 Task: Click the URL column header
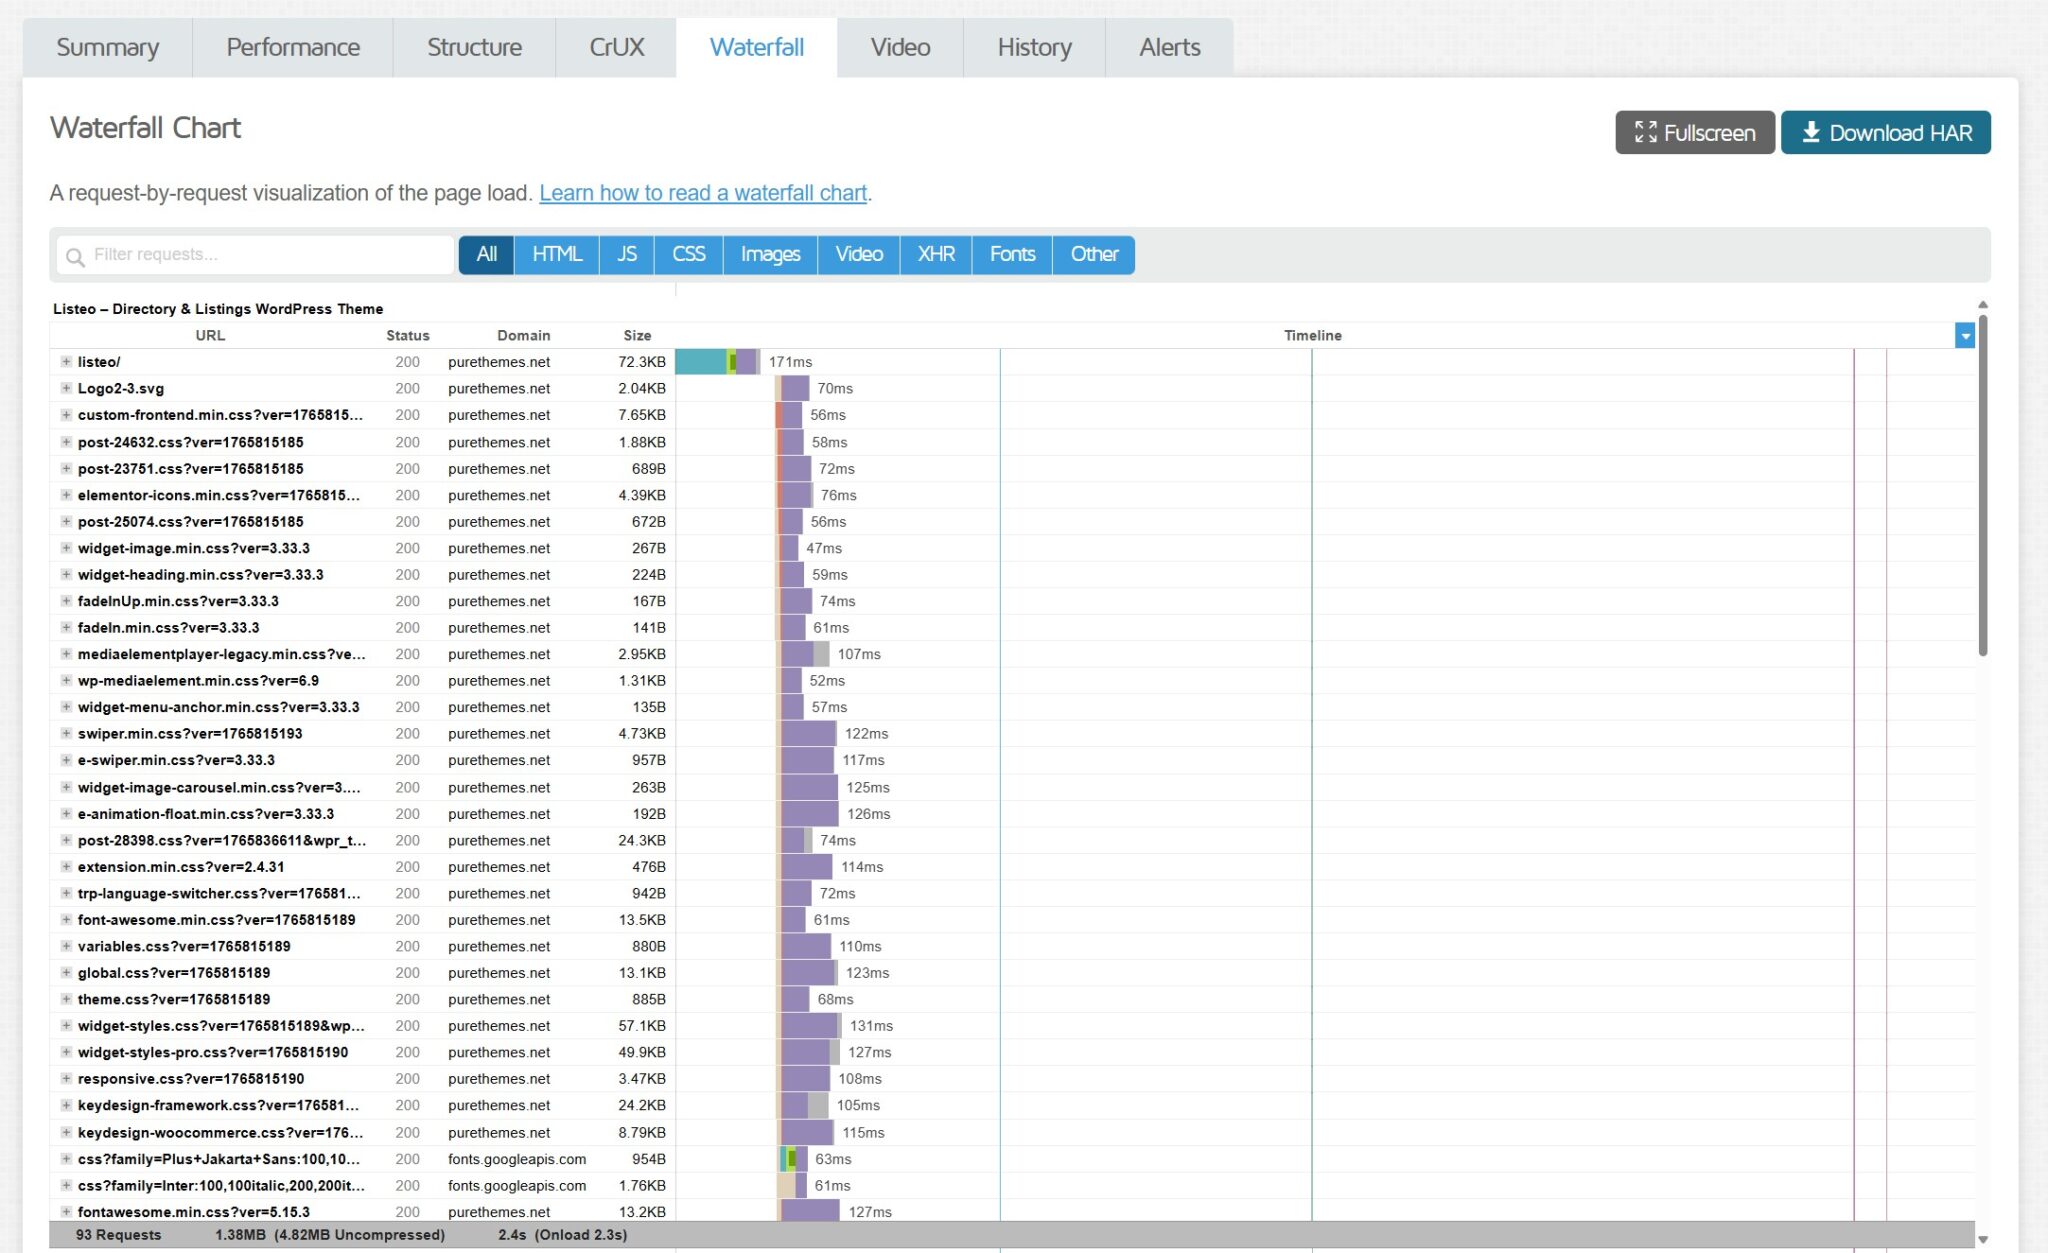coord(210,336)
